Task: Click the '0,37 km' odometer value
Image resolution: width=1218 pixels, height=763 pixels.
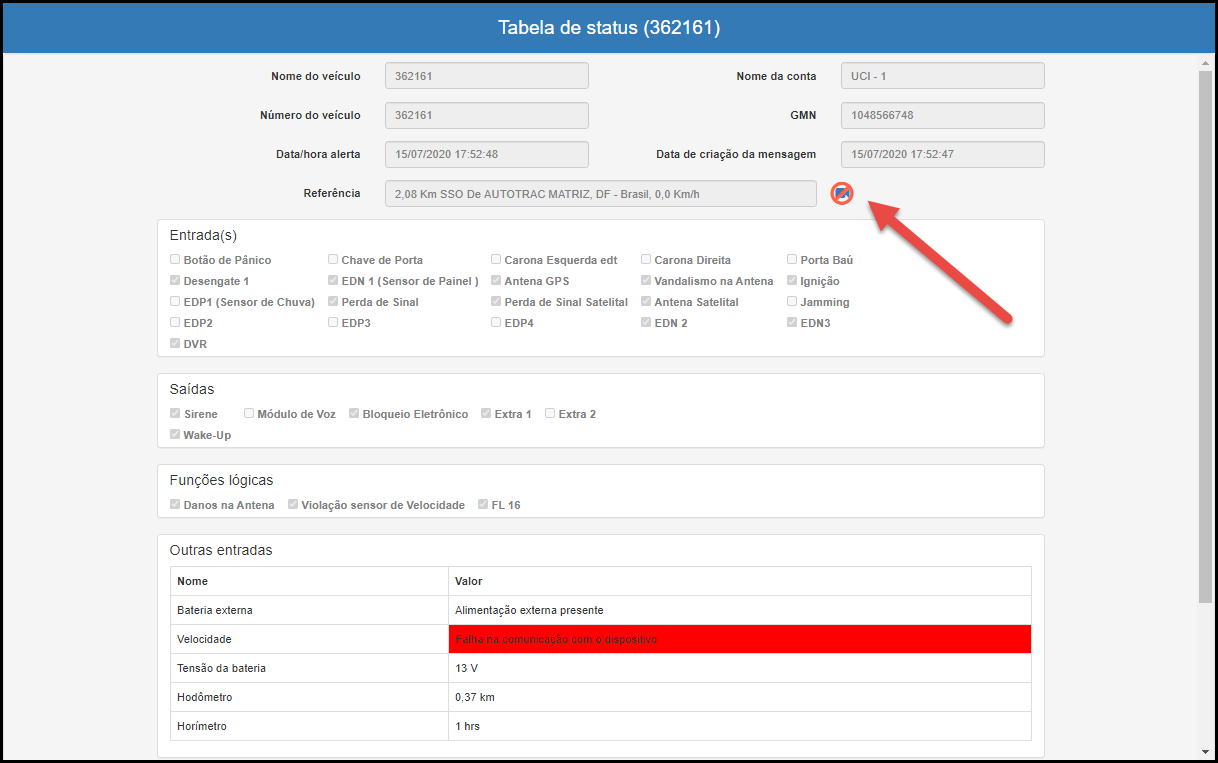Action: click(475, 697)
